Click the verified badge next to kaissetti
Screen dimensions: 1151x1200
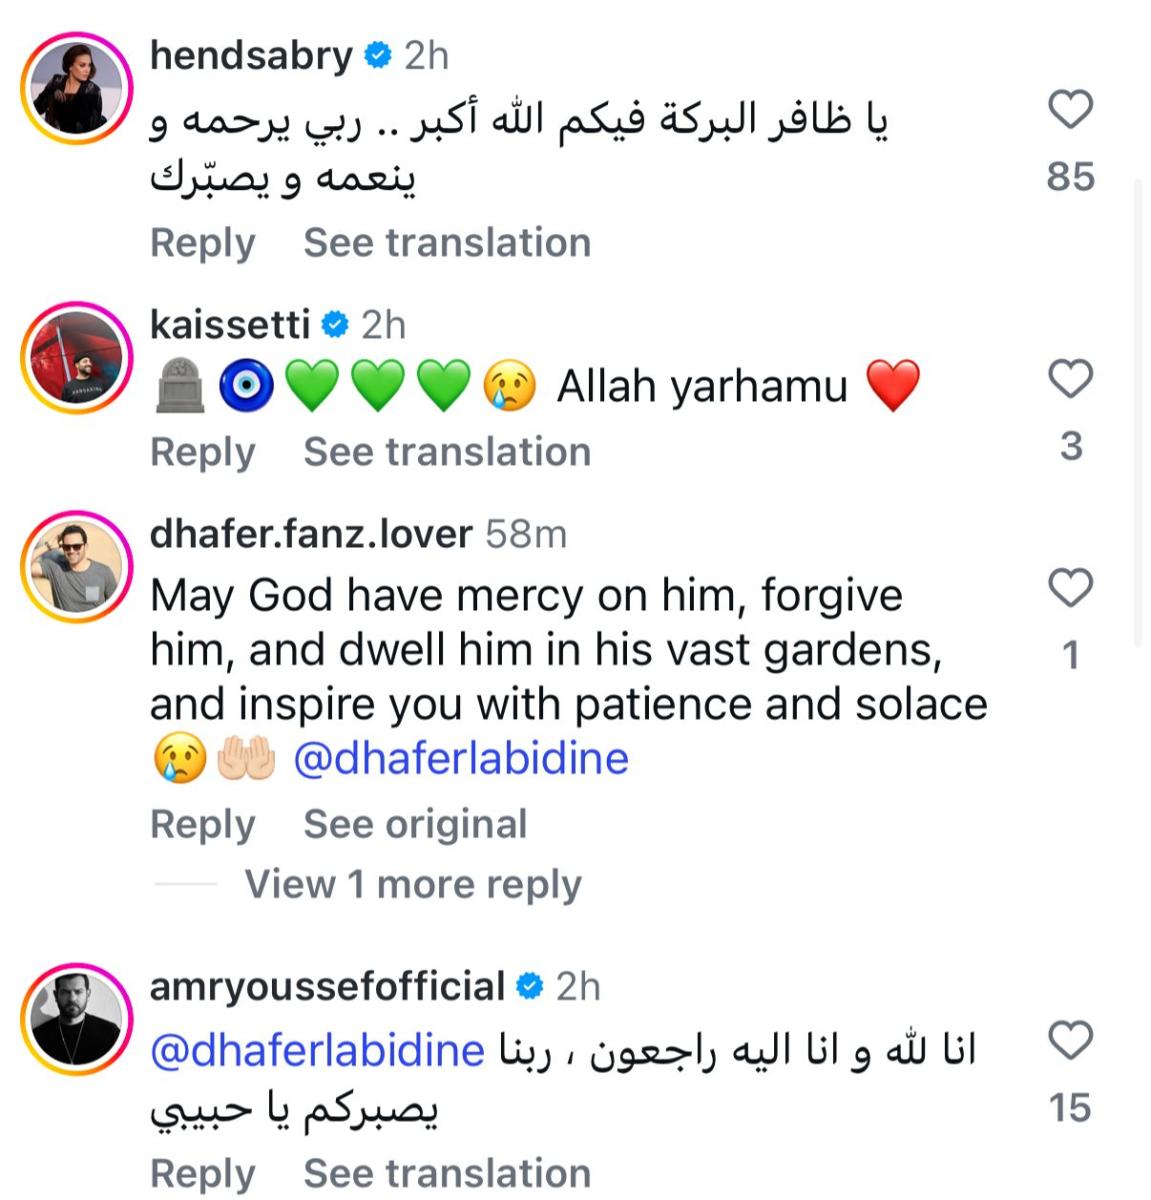tap(335, 323)
